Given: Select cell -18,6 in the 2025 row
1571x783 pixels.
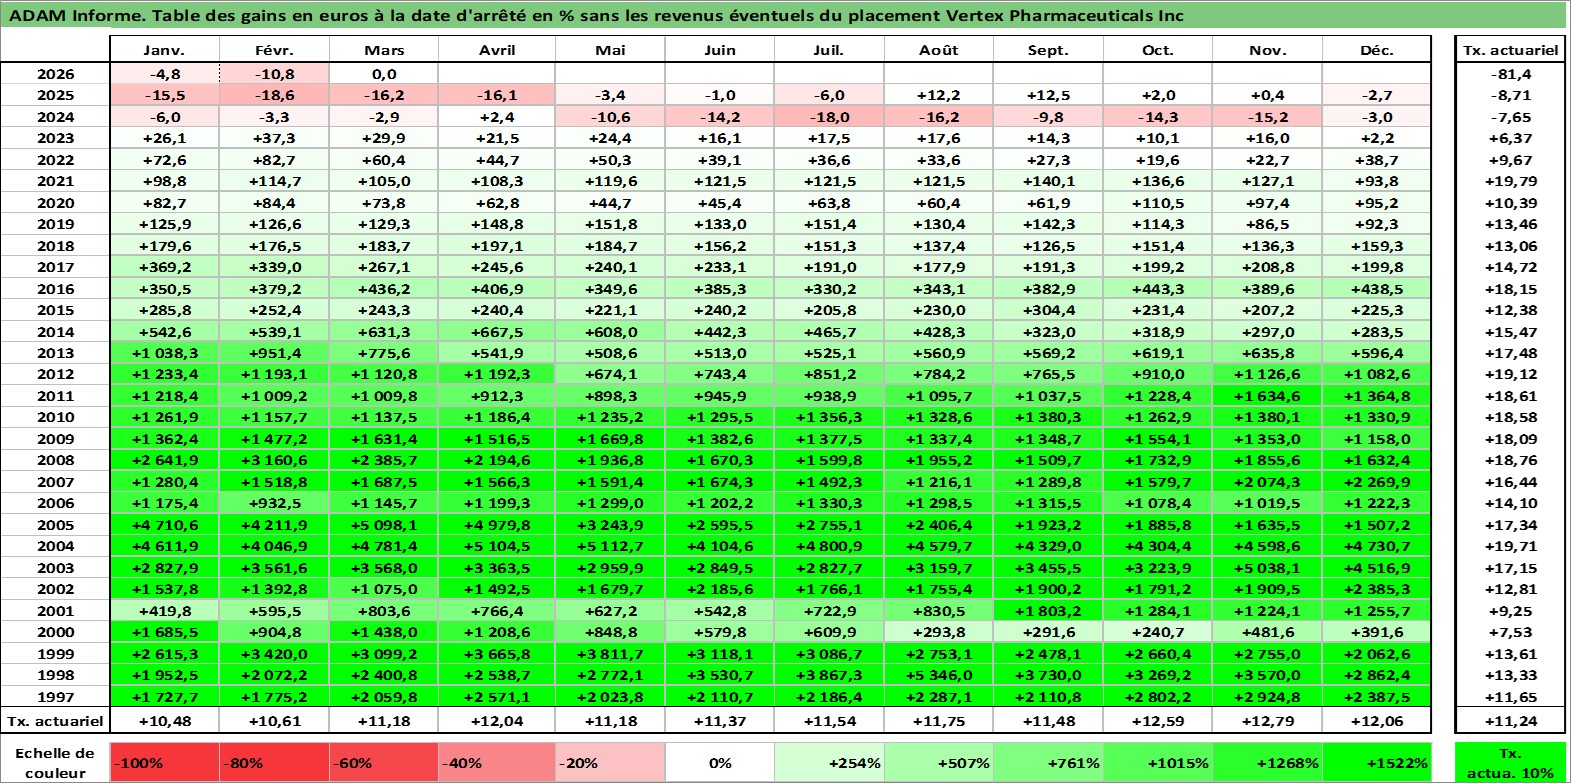Looking at the screenshot, I should pyautogui.click(x=274, y=95).
